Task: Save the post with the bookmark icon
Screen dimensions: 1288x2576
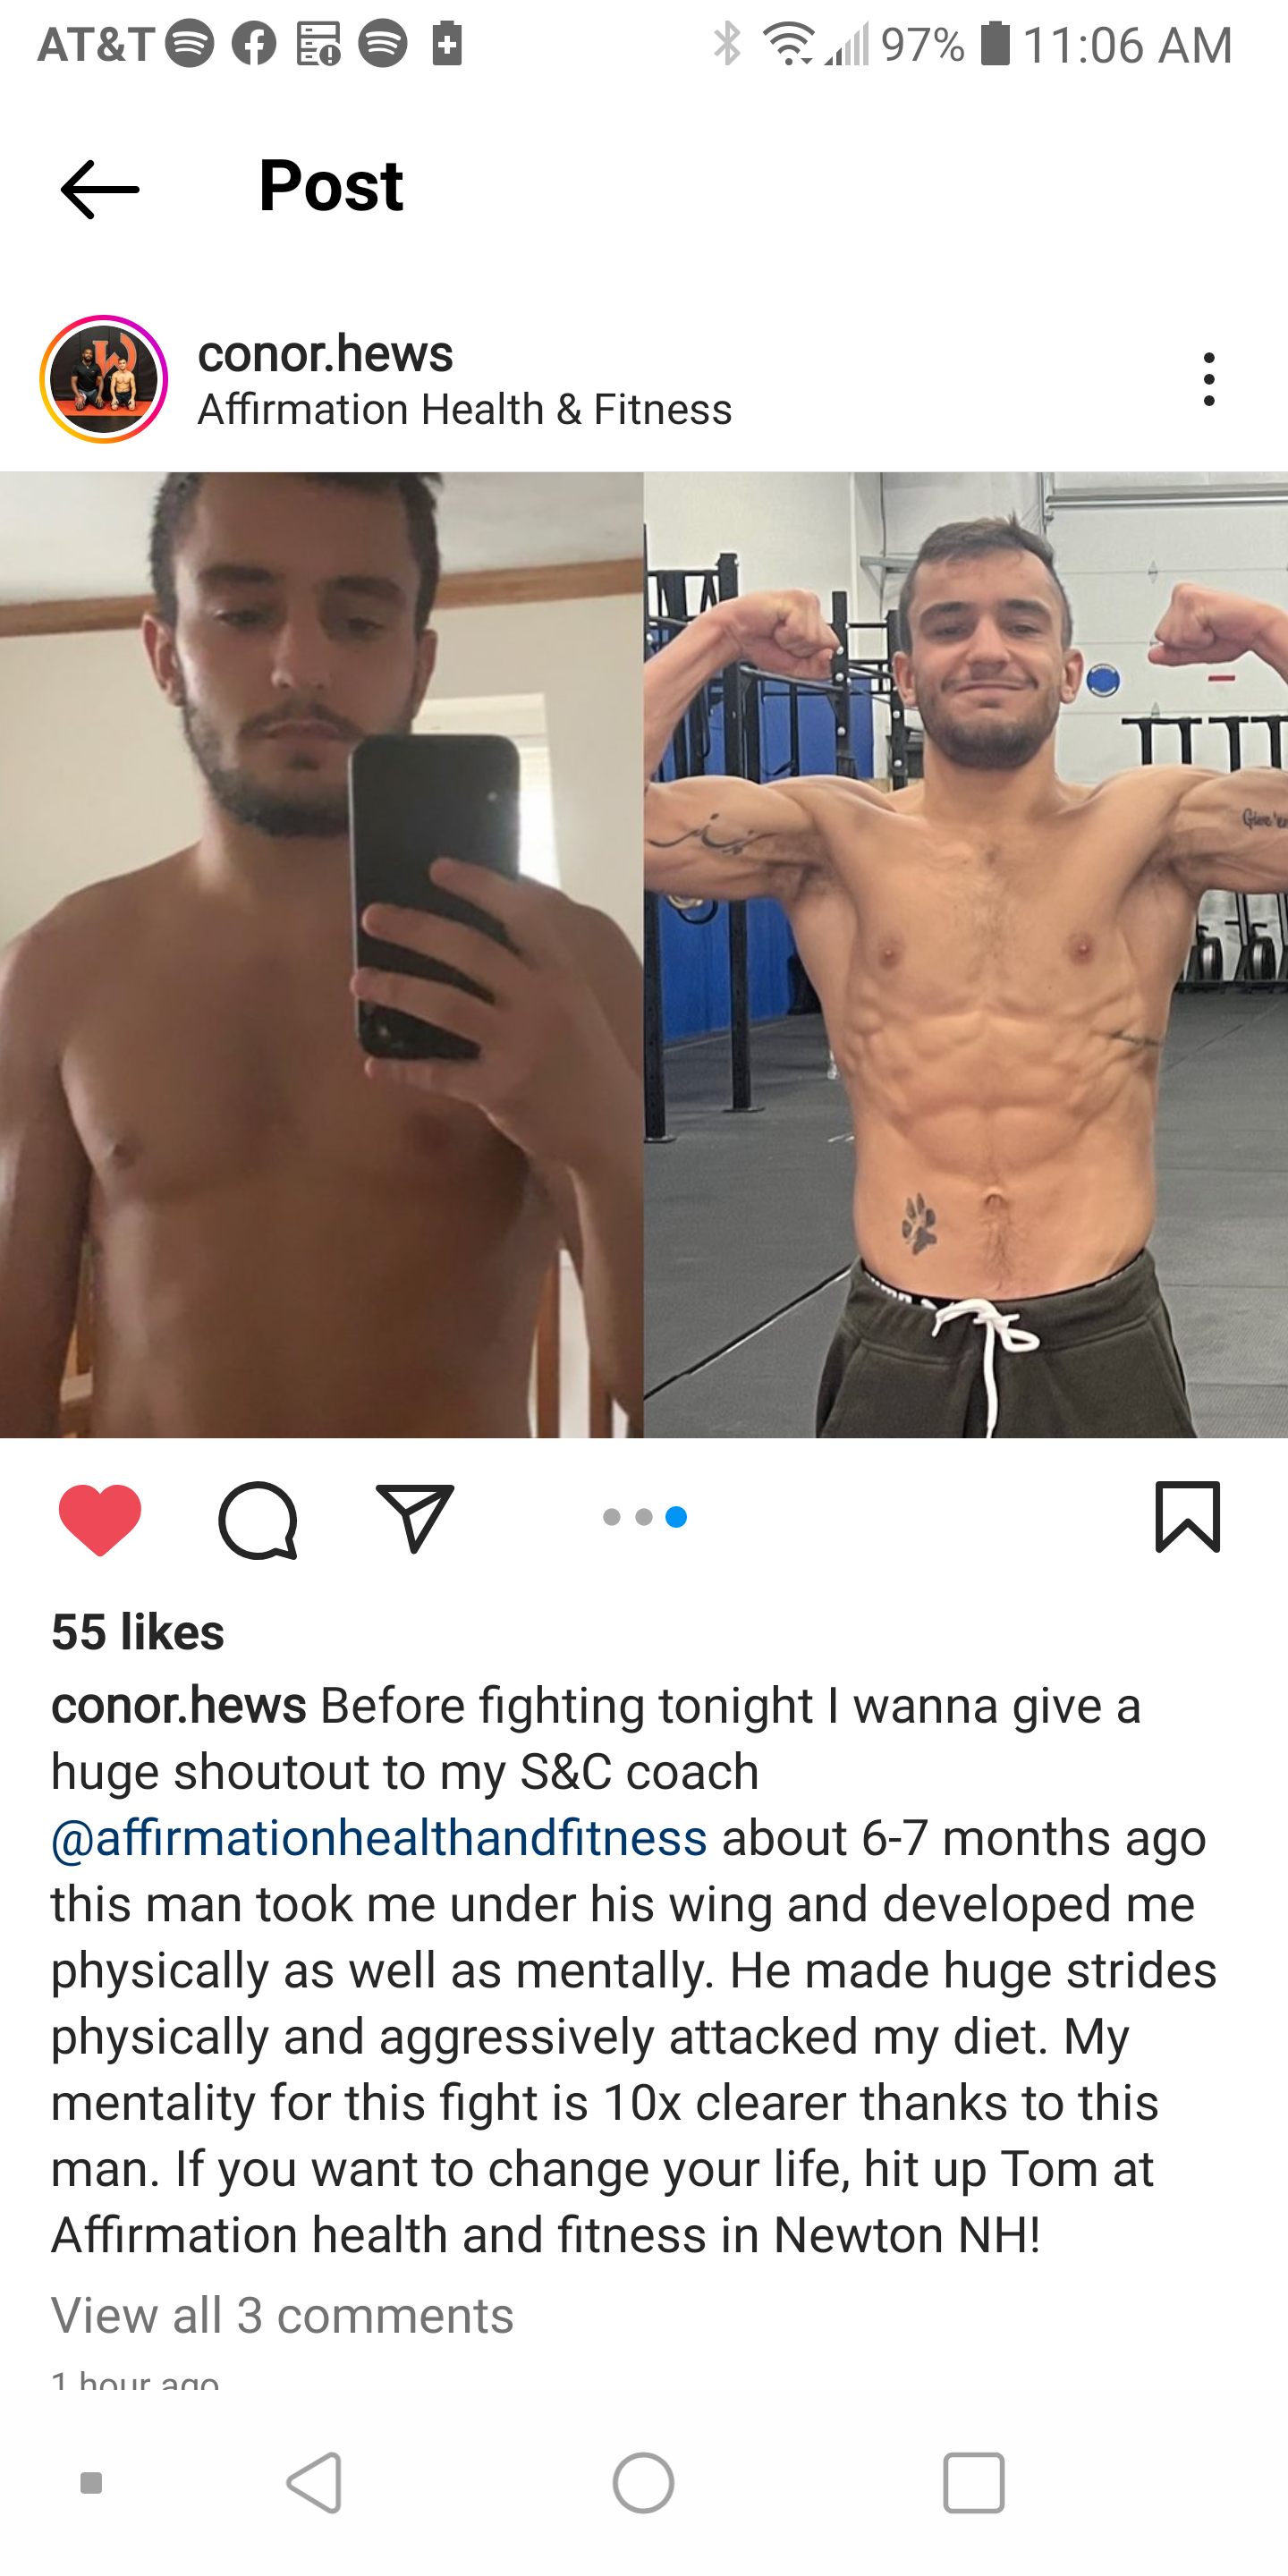Action: 1188,1517
